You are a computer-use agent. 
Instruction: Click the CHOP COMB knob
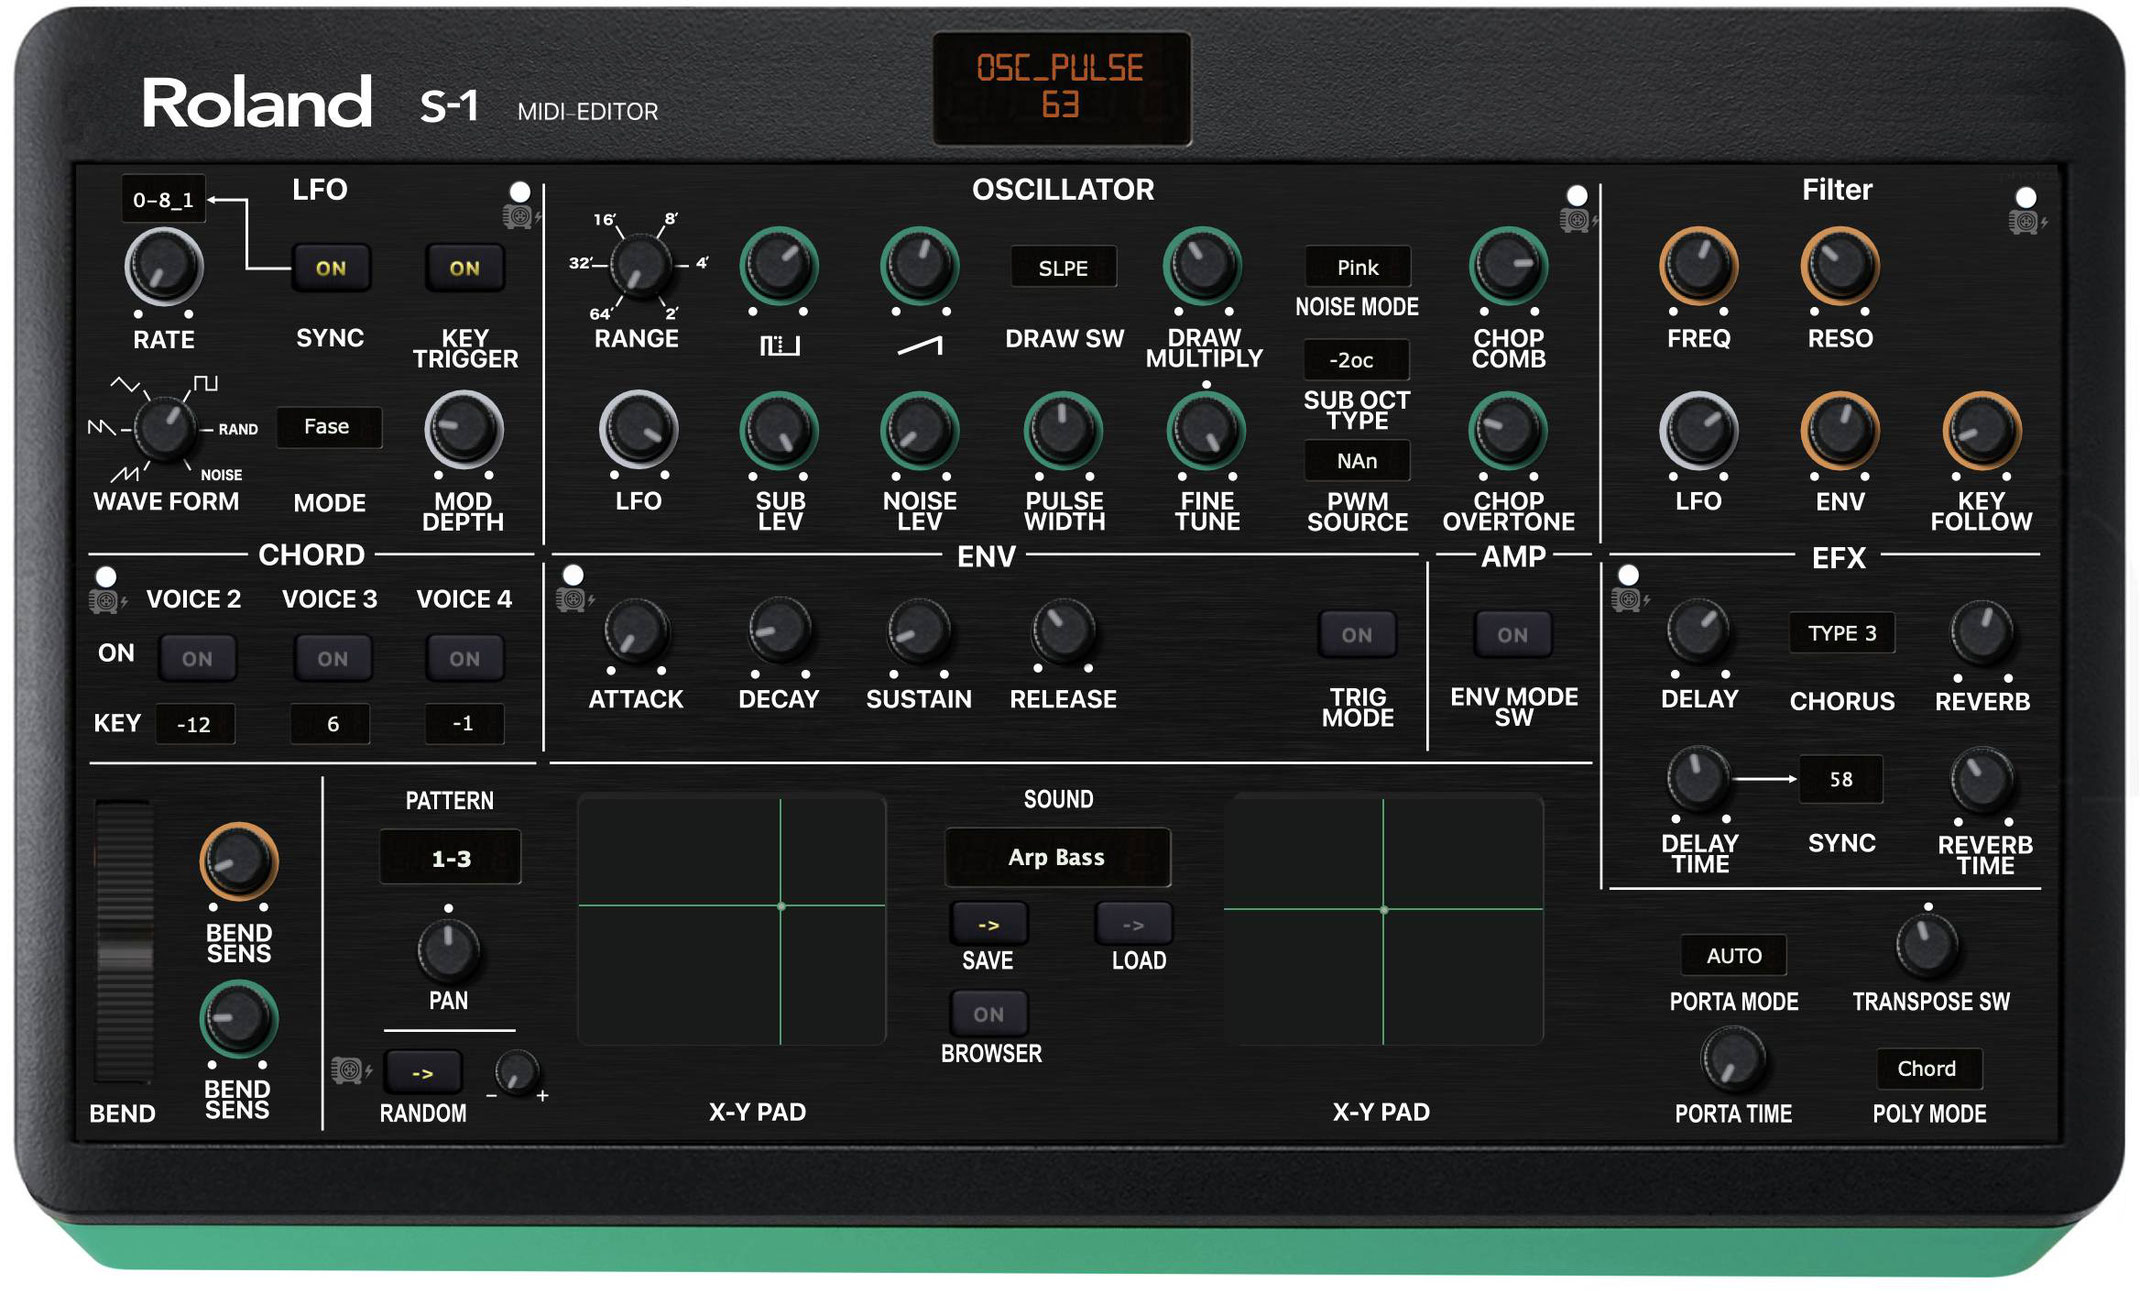click(1508, 266)
